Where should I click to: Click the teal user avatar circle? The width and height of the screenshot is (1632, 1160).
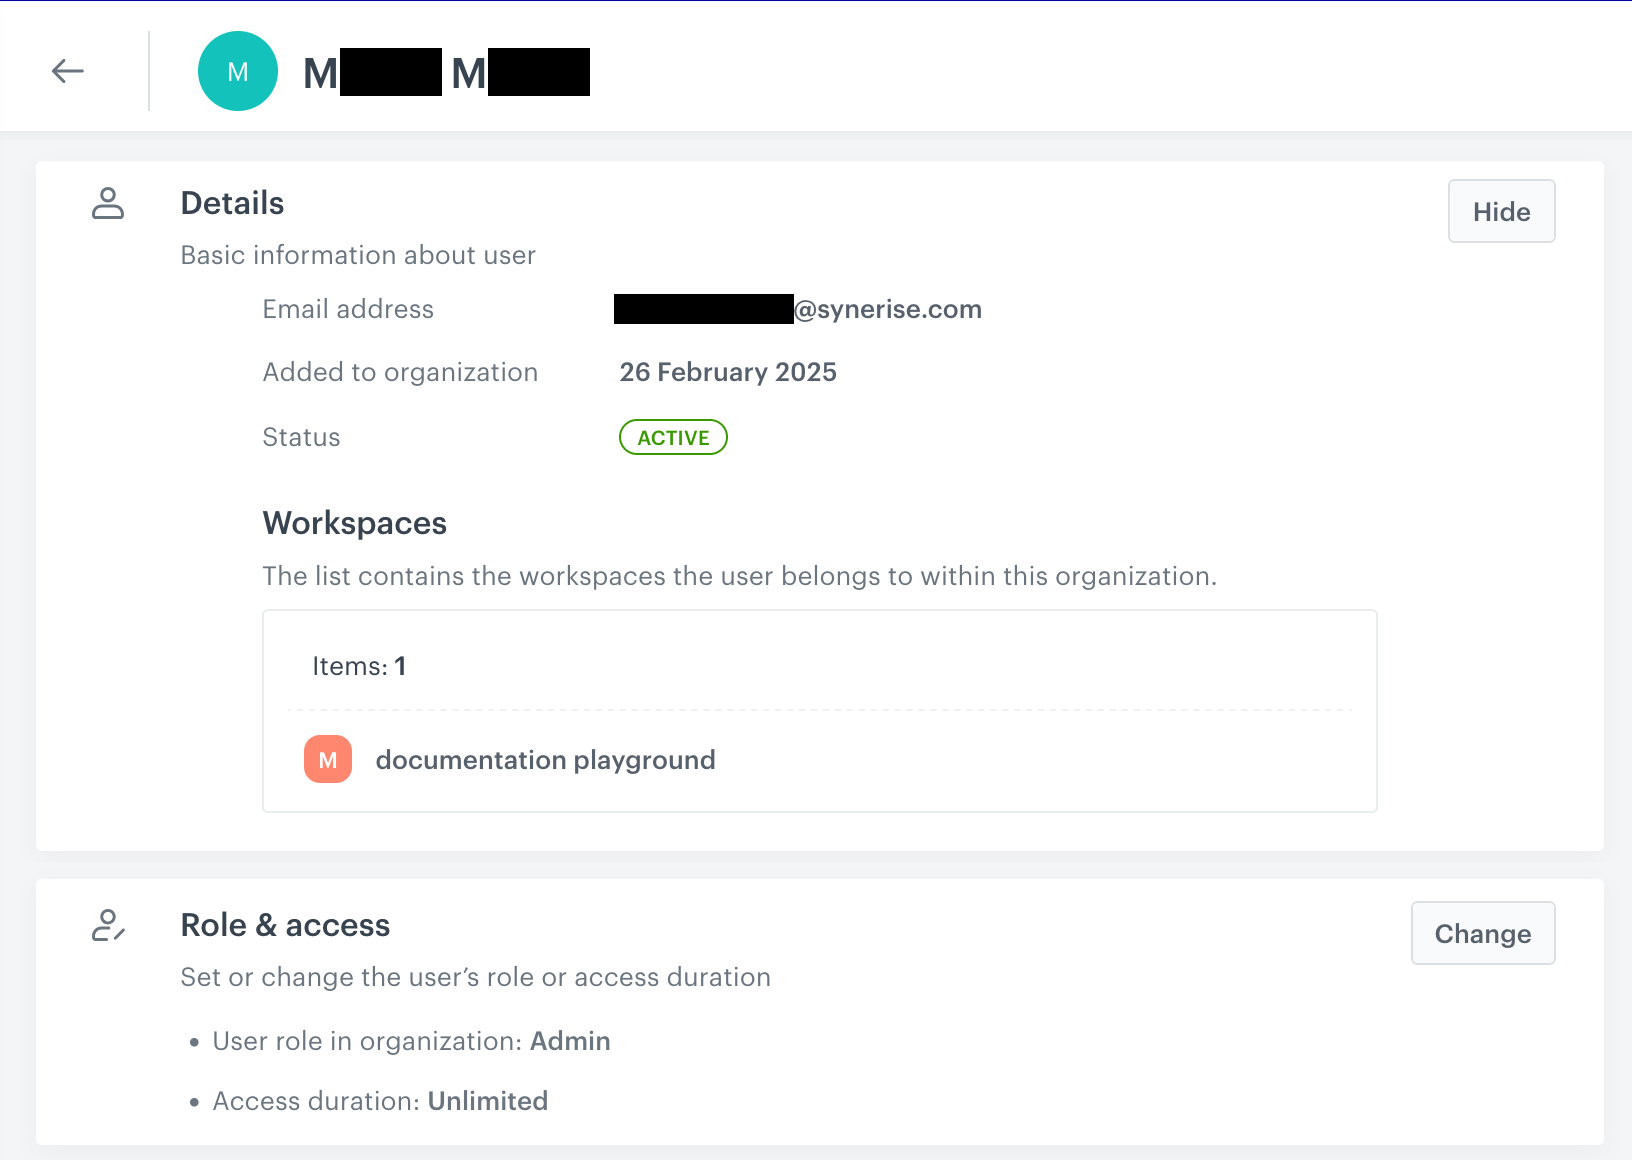[238, 71]
